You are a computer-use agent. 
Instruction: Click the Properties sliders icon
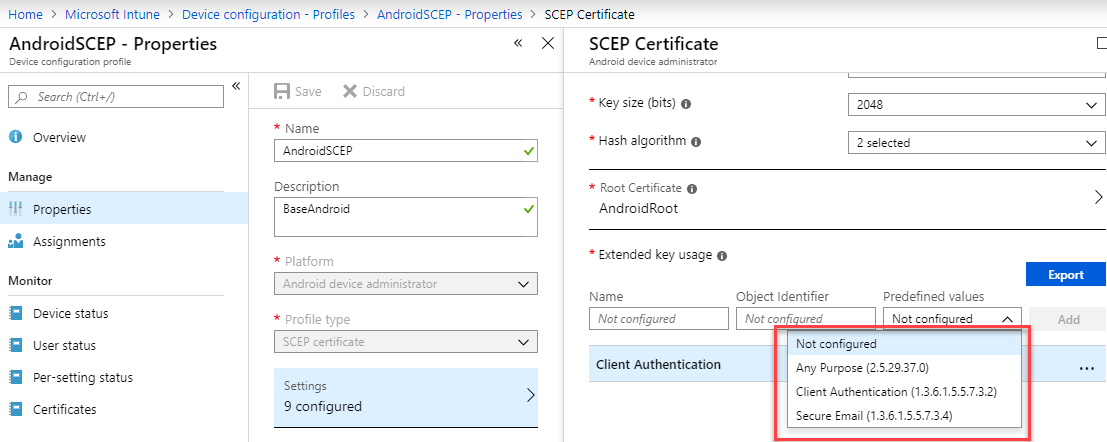tap(15, 209)
